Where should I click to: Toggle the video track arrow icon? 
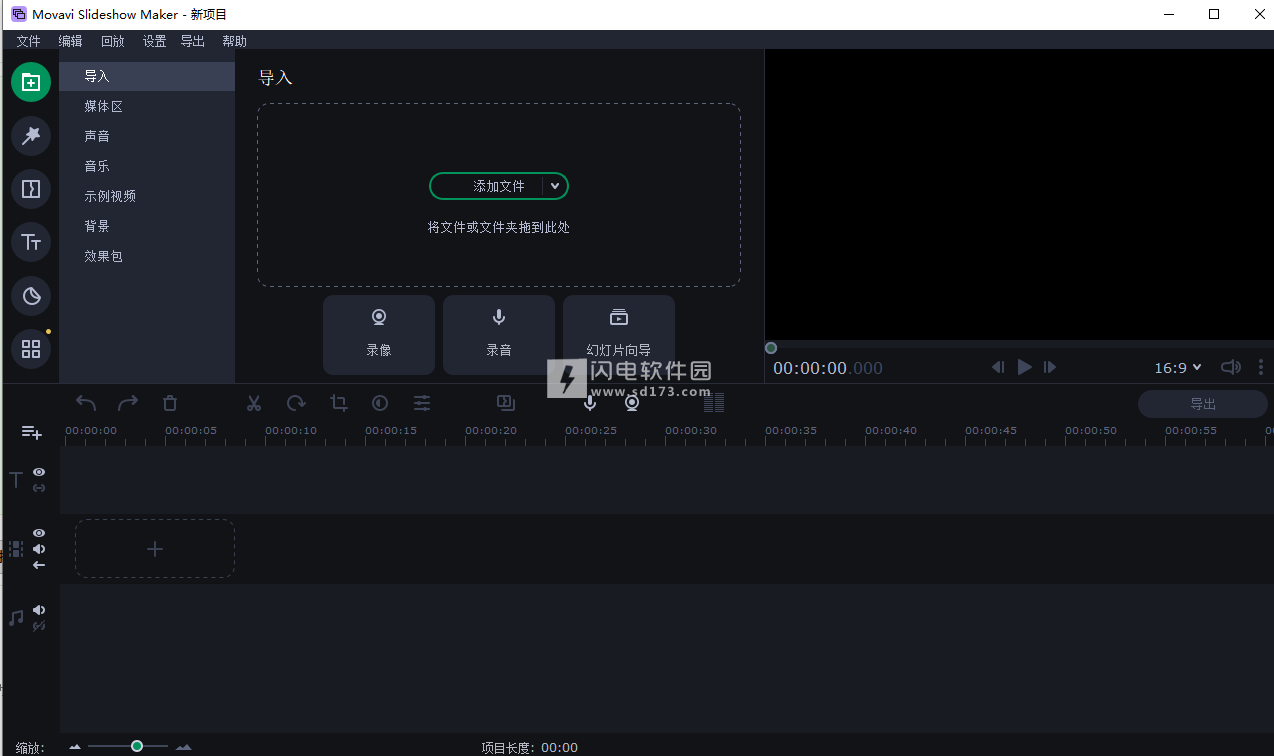(39, 565)
